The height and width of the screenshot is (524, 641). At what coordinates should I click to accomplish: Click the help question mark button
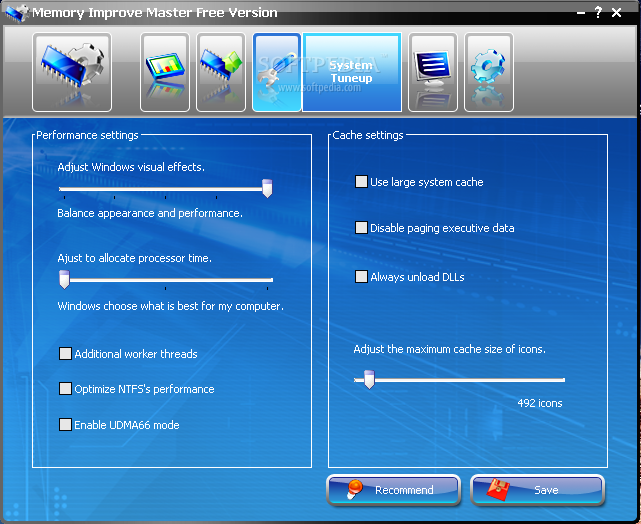click(598, 12)
